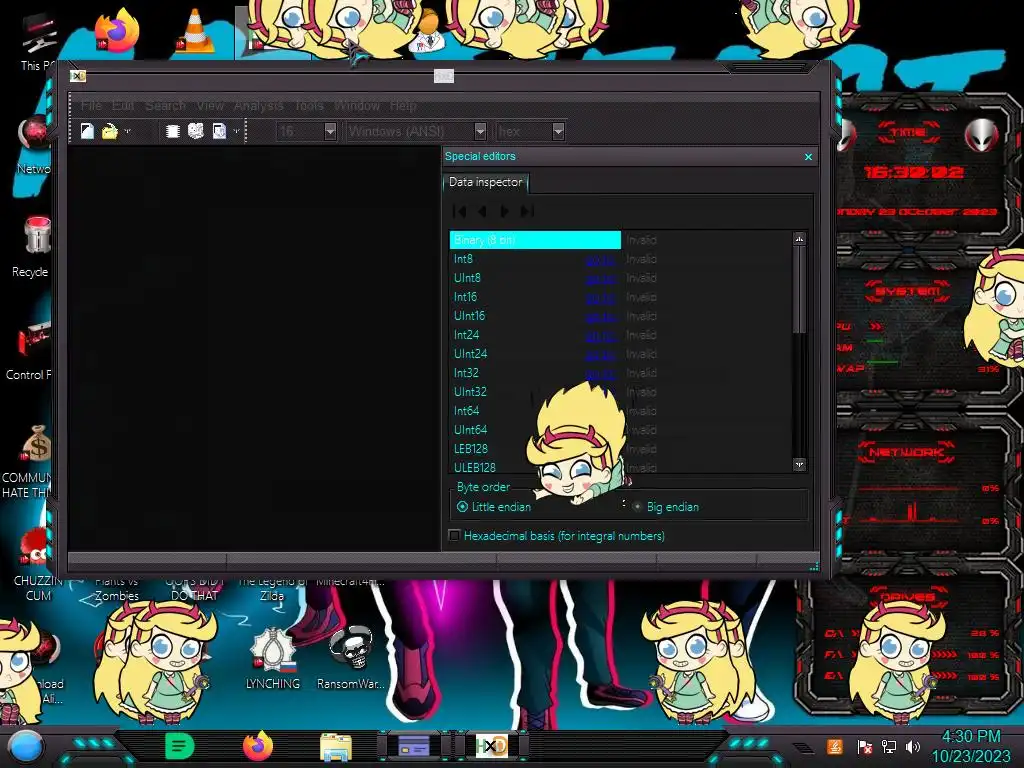This screenshot has height=768, width=1024.
Task: Select VLC media player desktop icon
Action: click(x=195, y=30)
